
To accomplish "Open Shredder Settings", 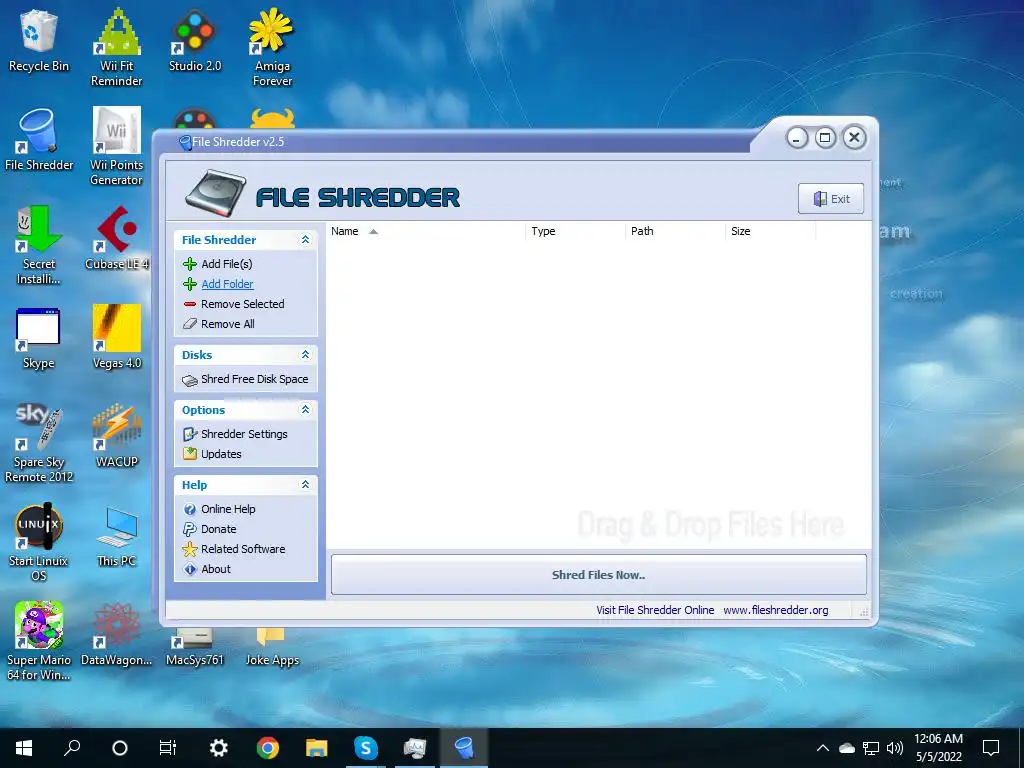I will coord(244,434).
